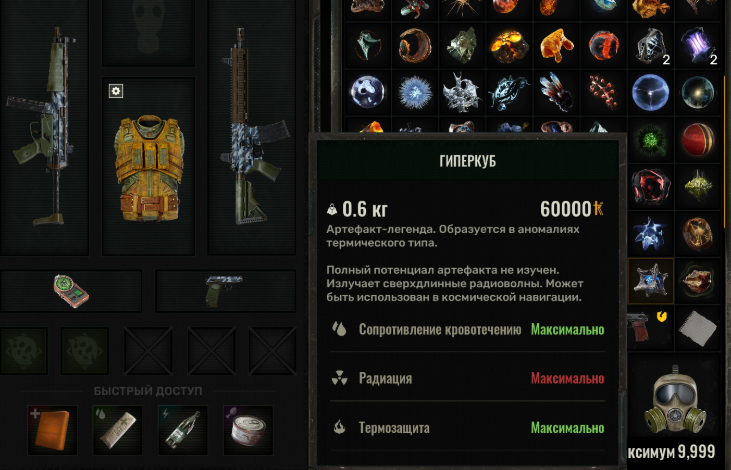This screenshot has height=470, width=731.
Task: Use the bandage in quick access slot
Action: (117, 429)
